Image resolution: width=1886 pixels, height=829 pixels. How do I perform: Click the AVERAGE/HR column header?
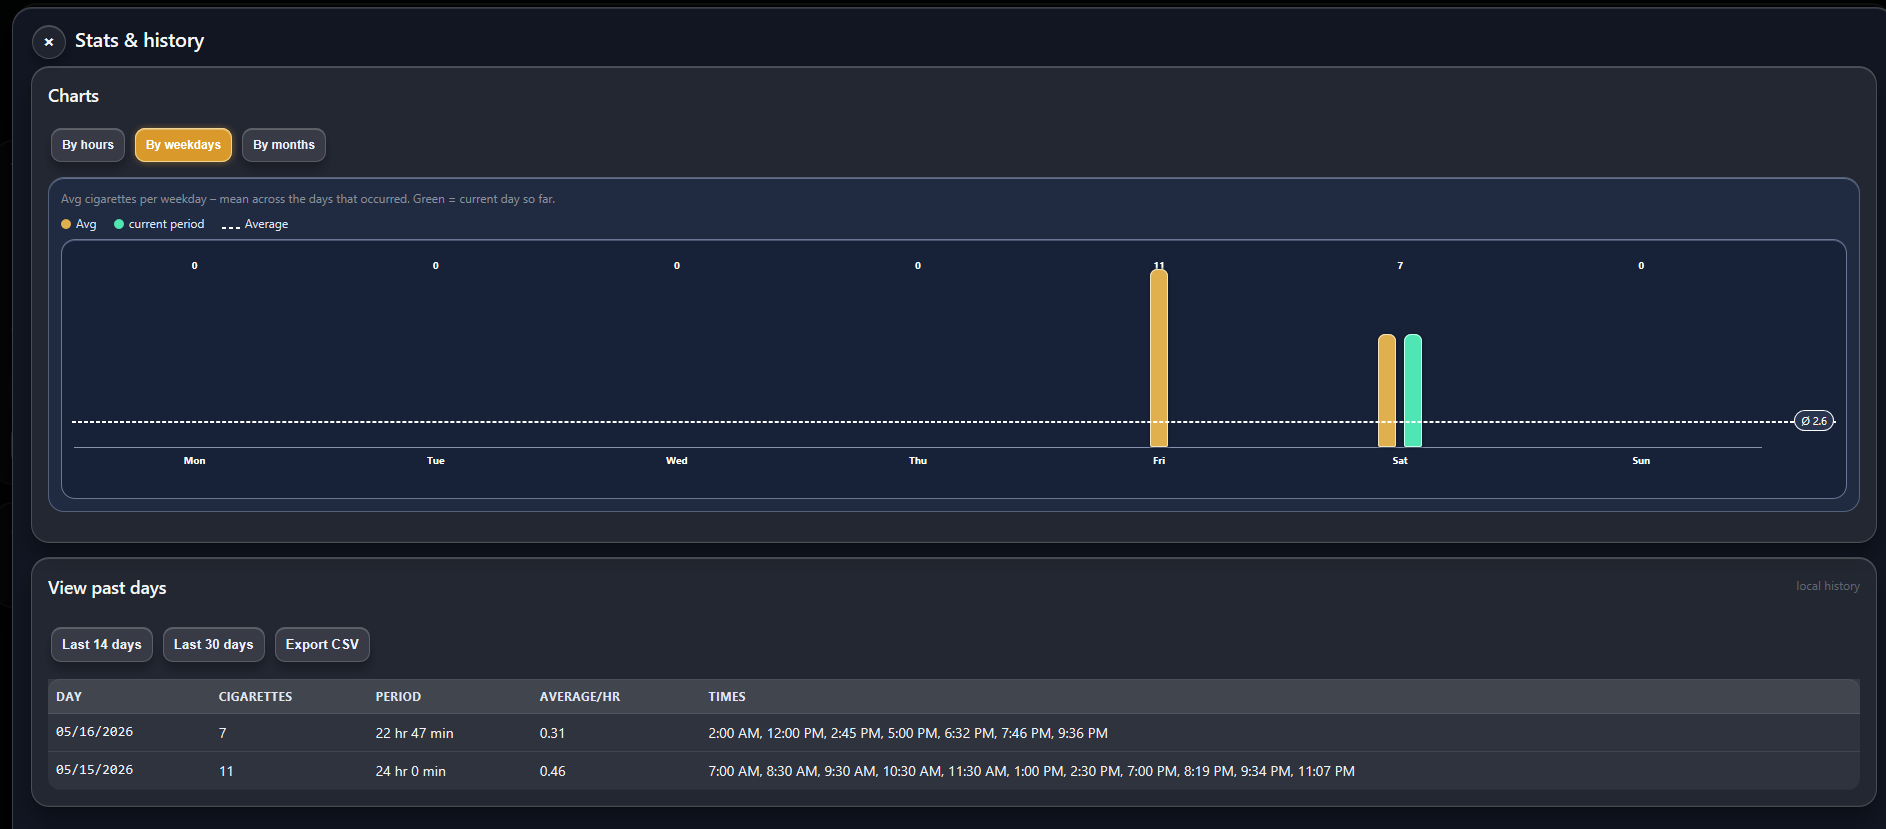pyautogui.click(x=580, y=697)
